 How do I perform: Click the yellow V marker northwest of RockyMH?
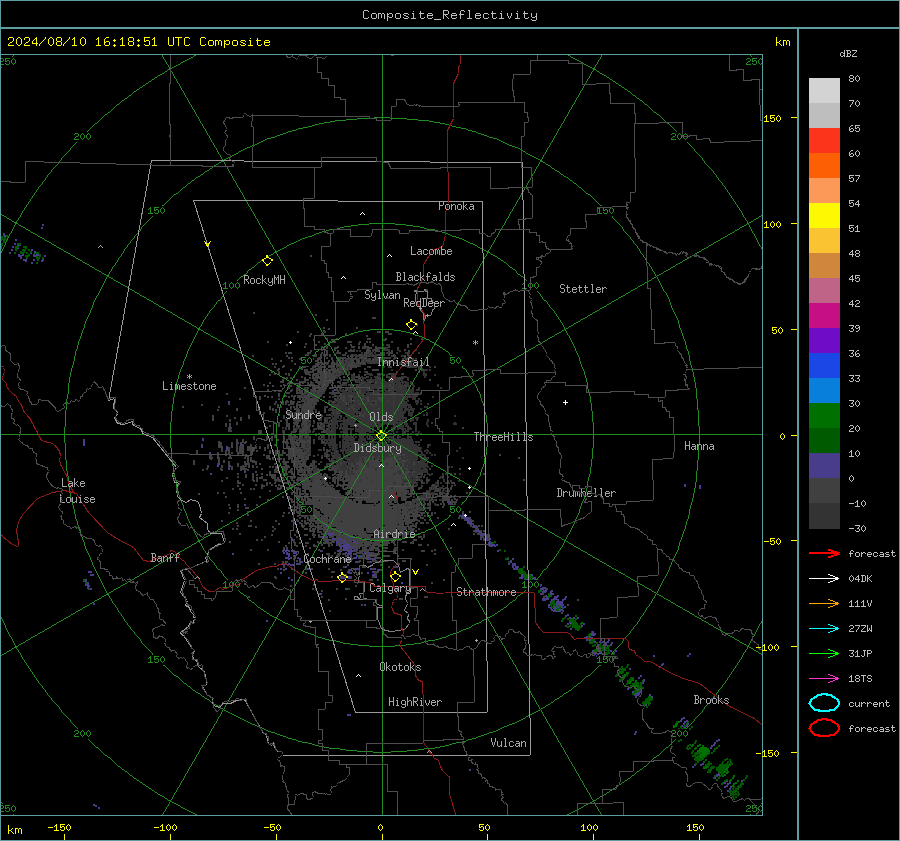coord(208,244)
